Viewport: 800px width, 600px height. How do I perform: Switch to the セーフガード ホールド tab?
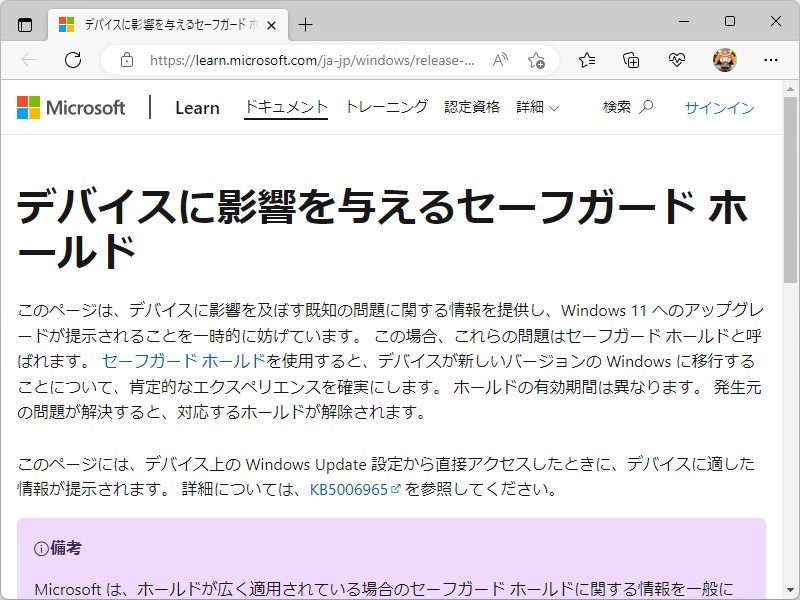pos(170,23)
